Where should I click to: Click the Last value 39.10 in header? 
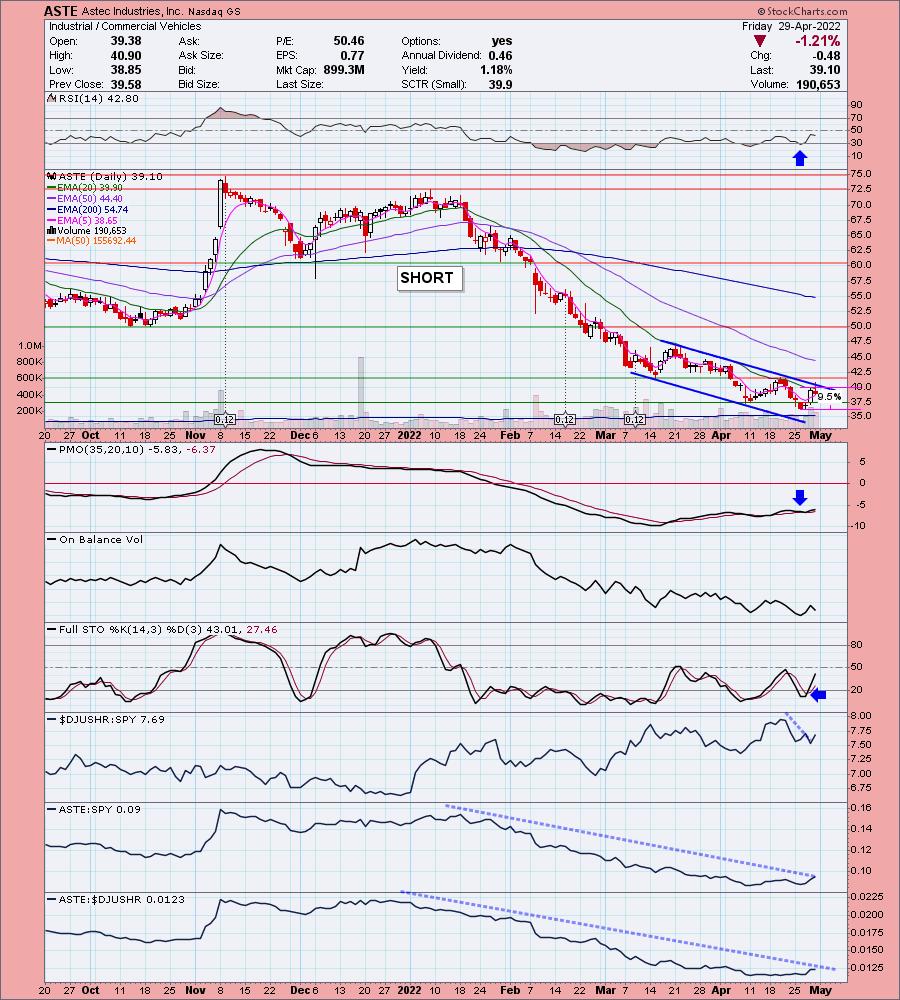coord(825,70)
